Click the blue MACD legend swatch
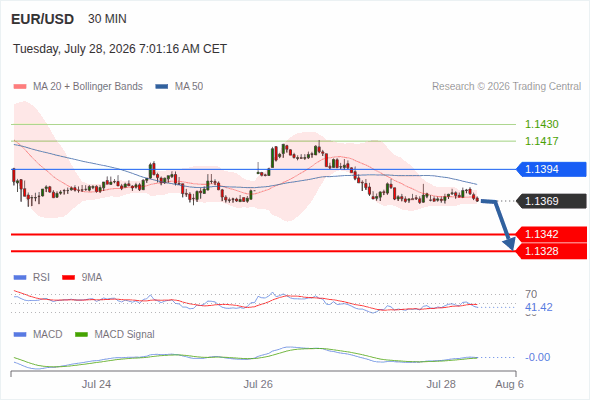590x400 pixels. click(x=20, y=335)
